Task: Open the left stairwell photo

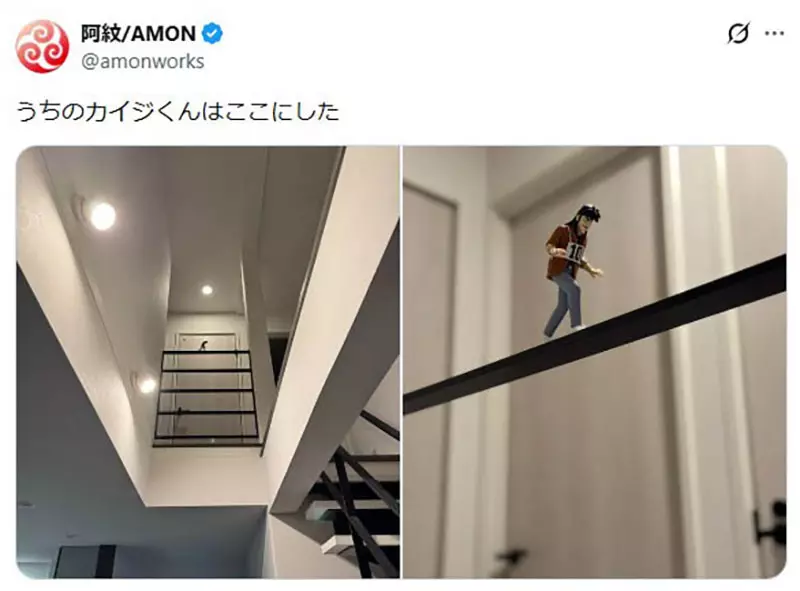Action: (208, 362)
